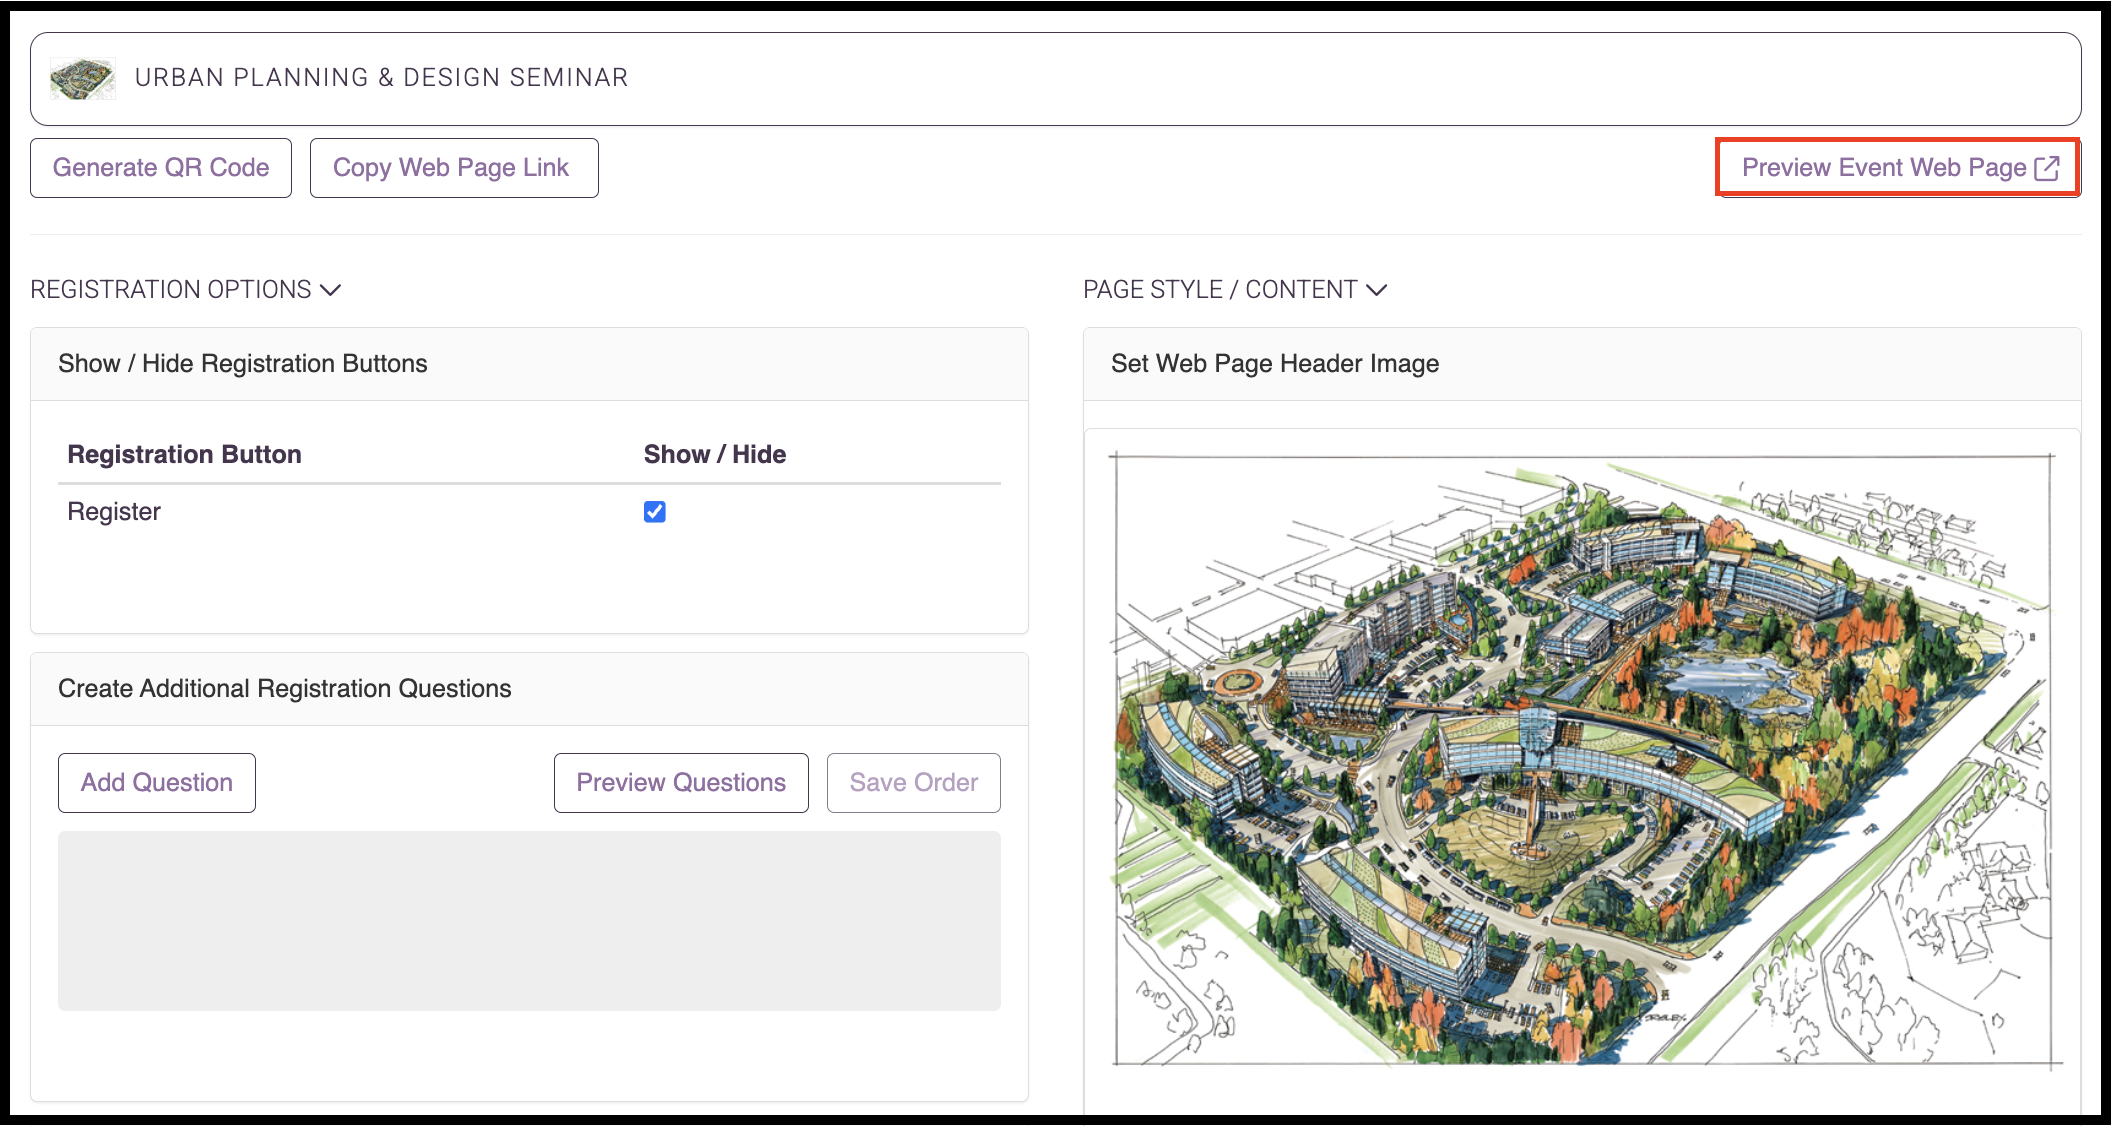Click the external link icon beside Preview Event Web Page
This screenshot has width=2114, height=1126.
(x=2048, y=168)
